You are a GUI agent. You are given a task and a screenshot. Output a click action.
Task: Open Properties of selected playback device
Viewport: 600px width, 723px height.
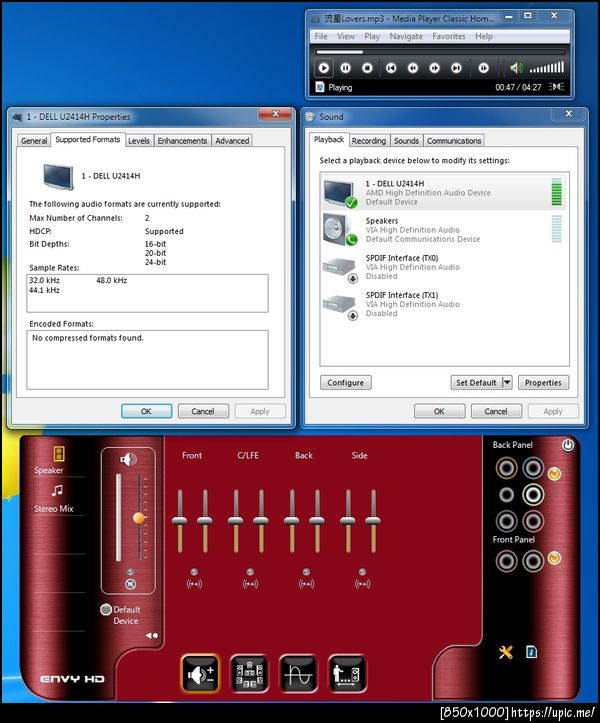pyautogui.click(x=543, y=383)
